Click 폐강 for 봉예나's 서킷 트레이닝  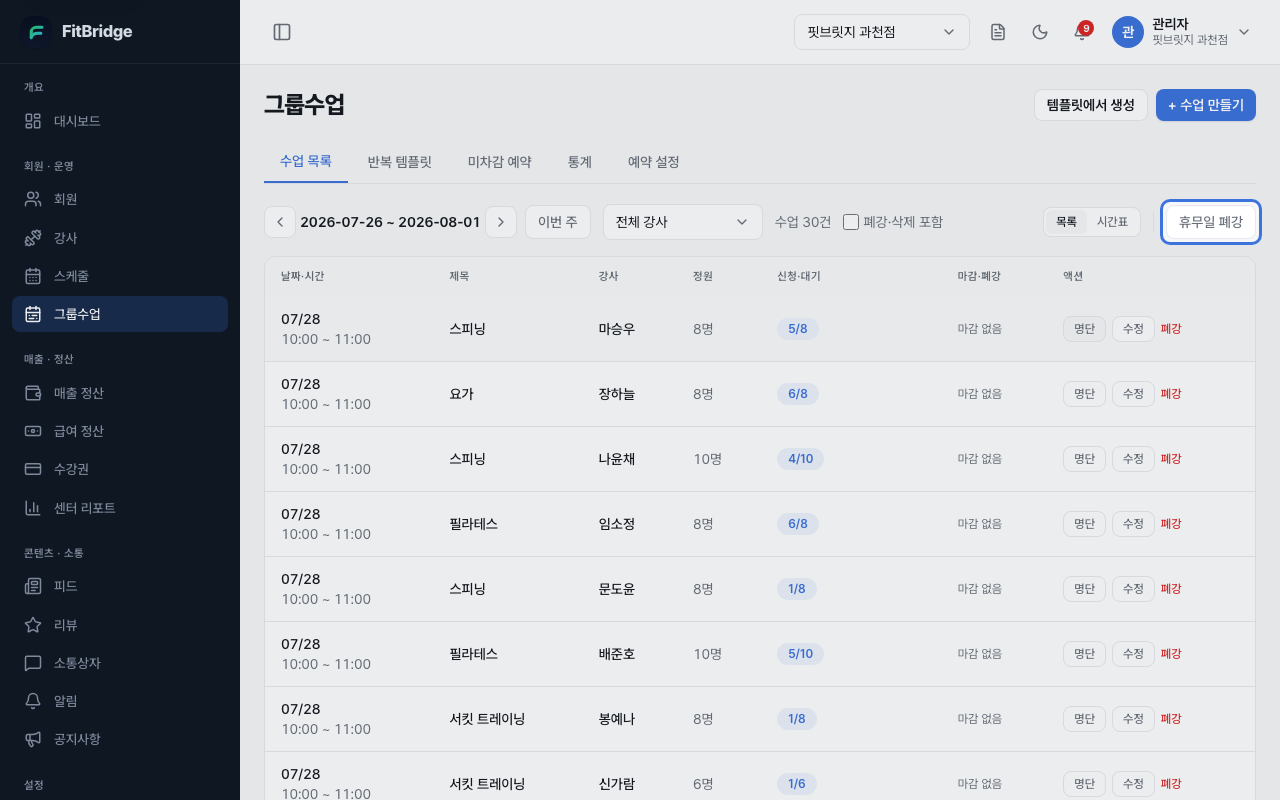[x=1171, y=719]
